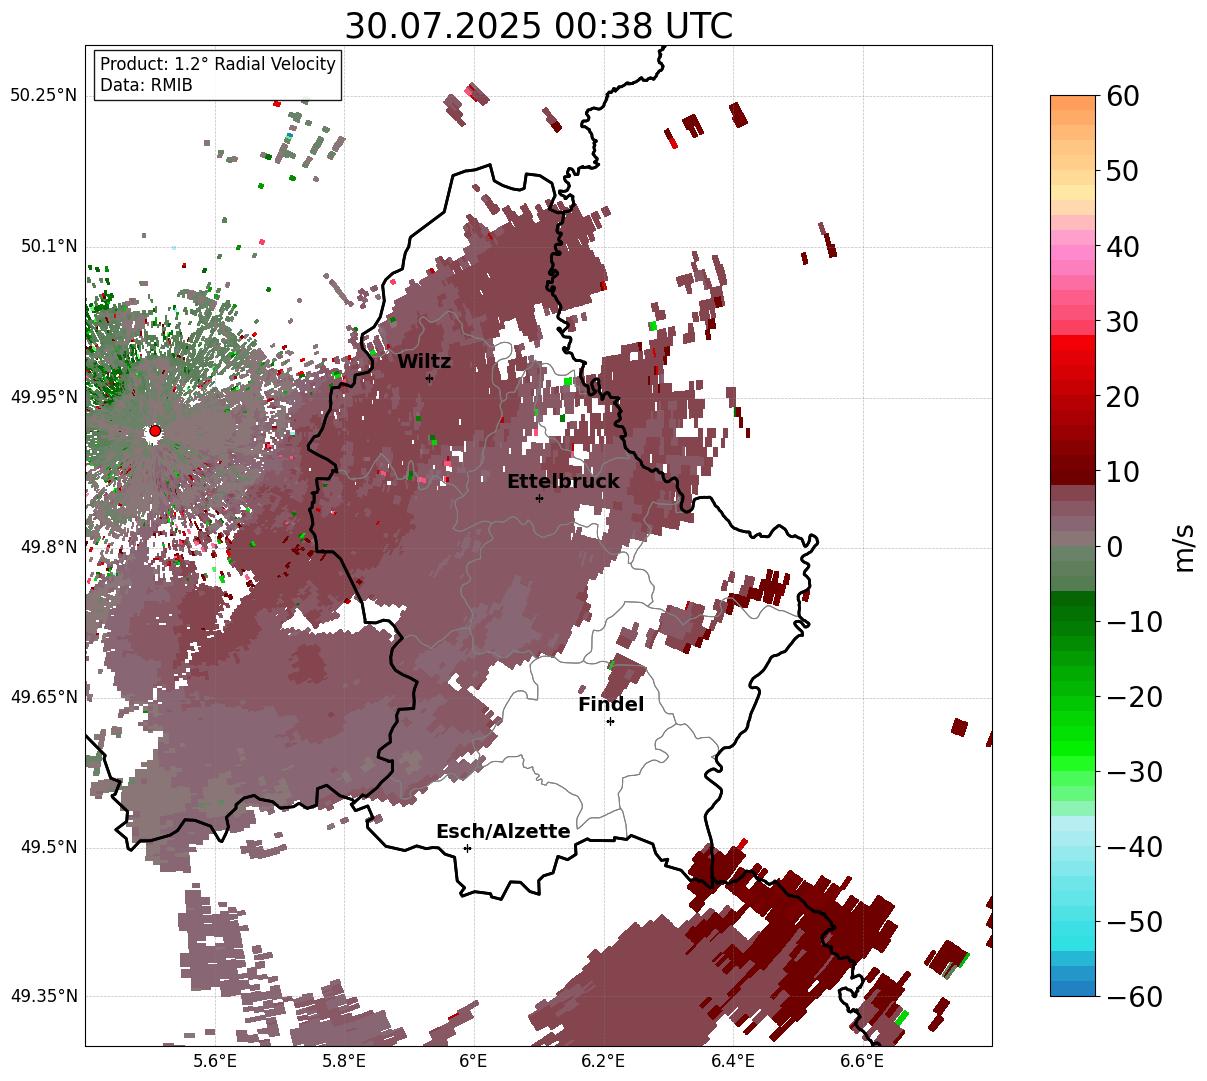Click the 6.6°E longitude label
Viewport: 1207px width, 1081px height.
[x=862, y=1061]
